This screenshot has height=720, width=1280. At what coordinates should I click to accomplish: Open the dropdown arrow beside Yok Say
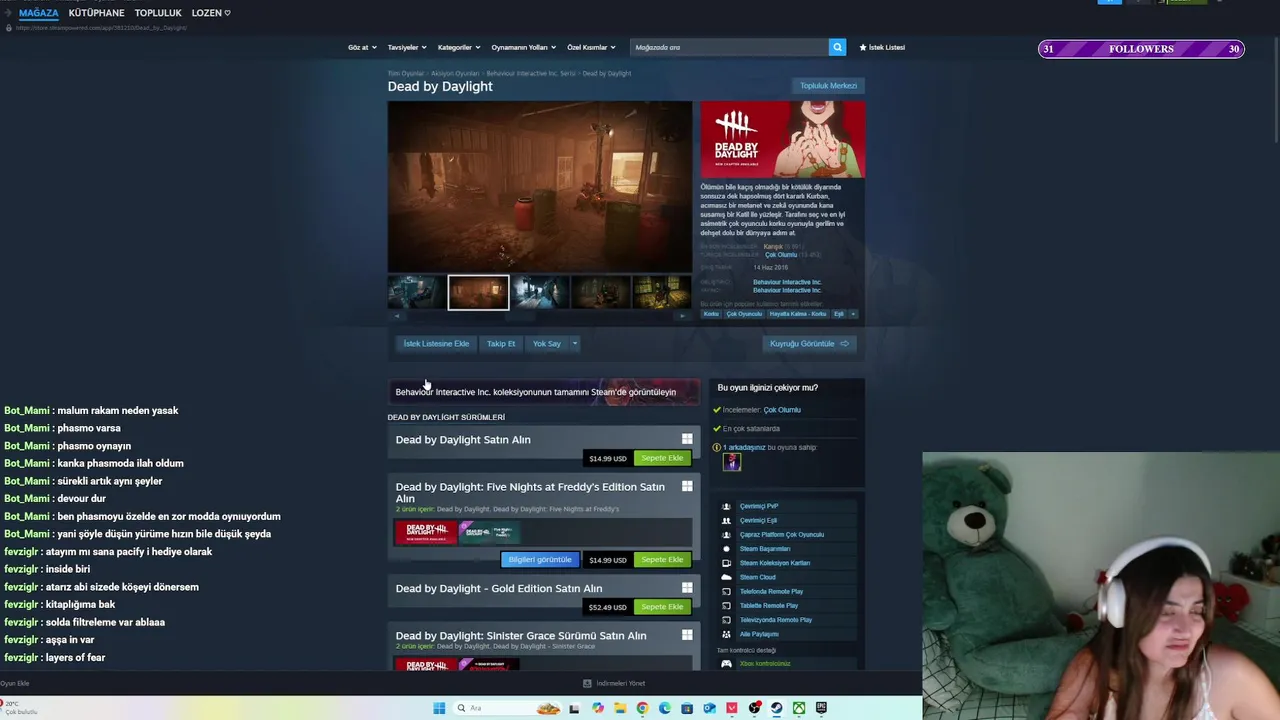point(574,344)
